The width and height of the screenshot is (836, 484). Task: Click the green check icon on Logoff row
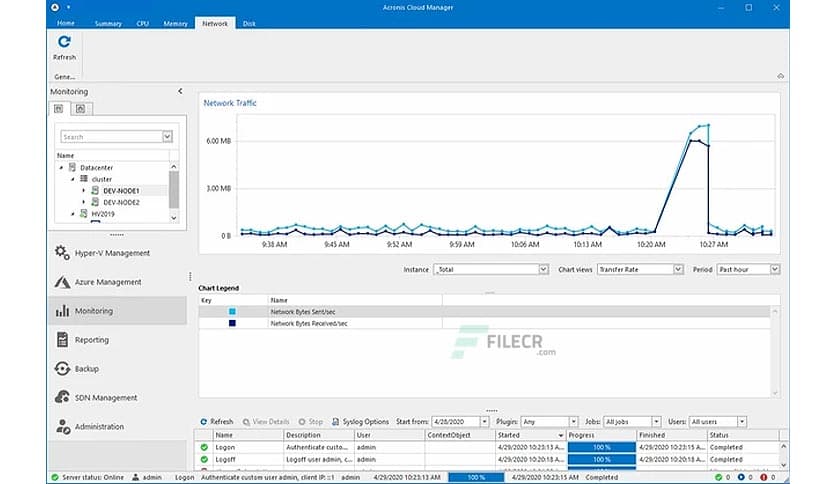(204, 459)
